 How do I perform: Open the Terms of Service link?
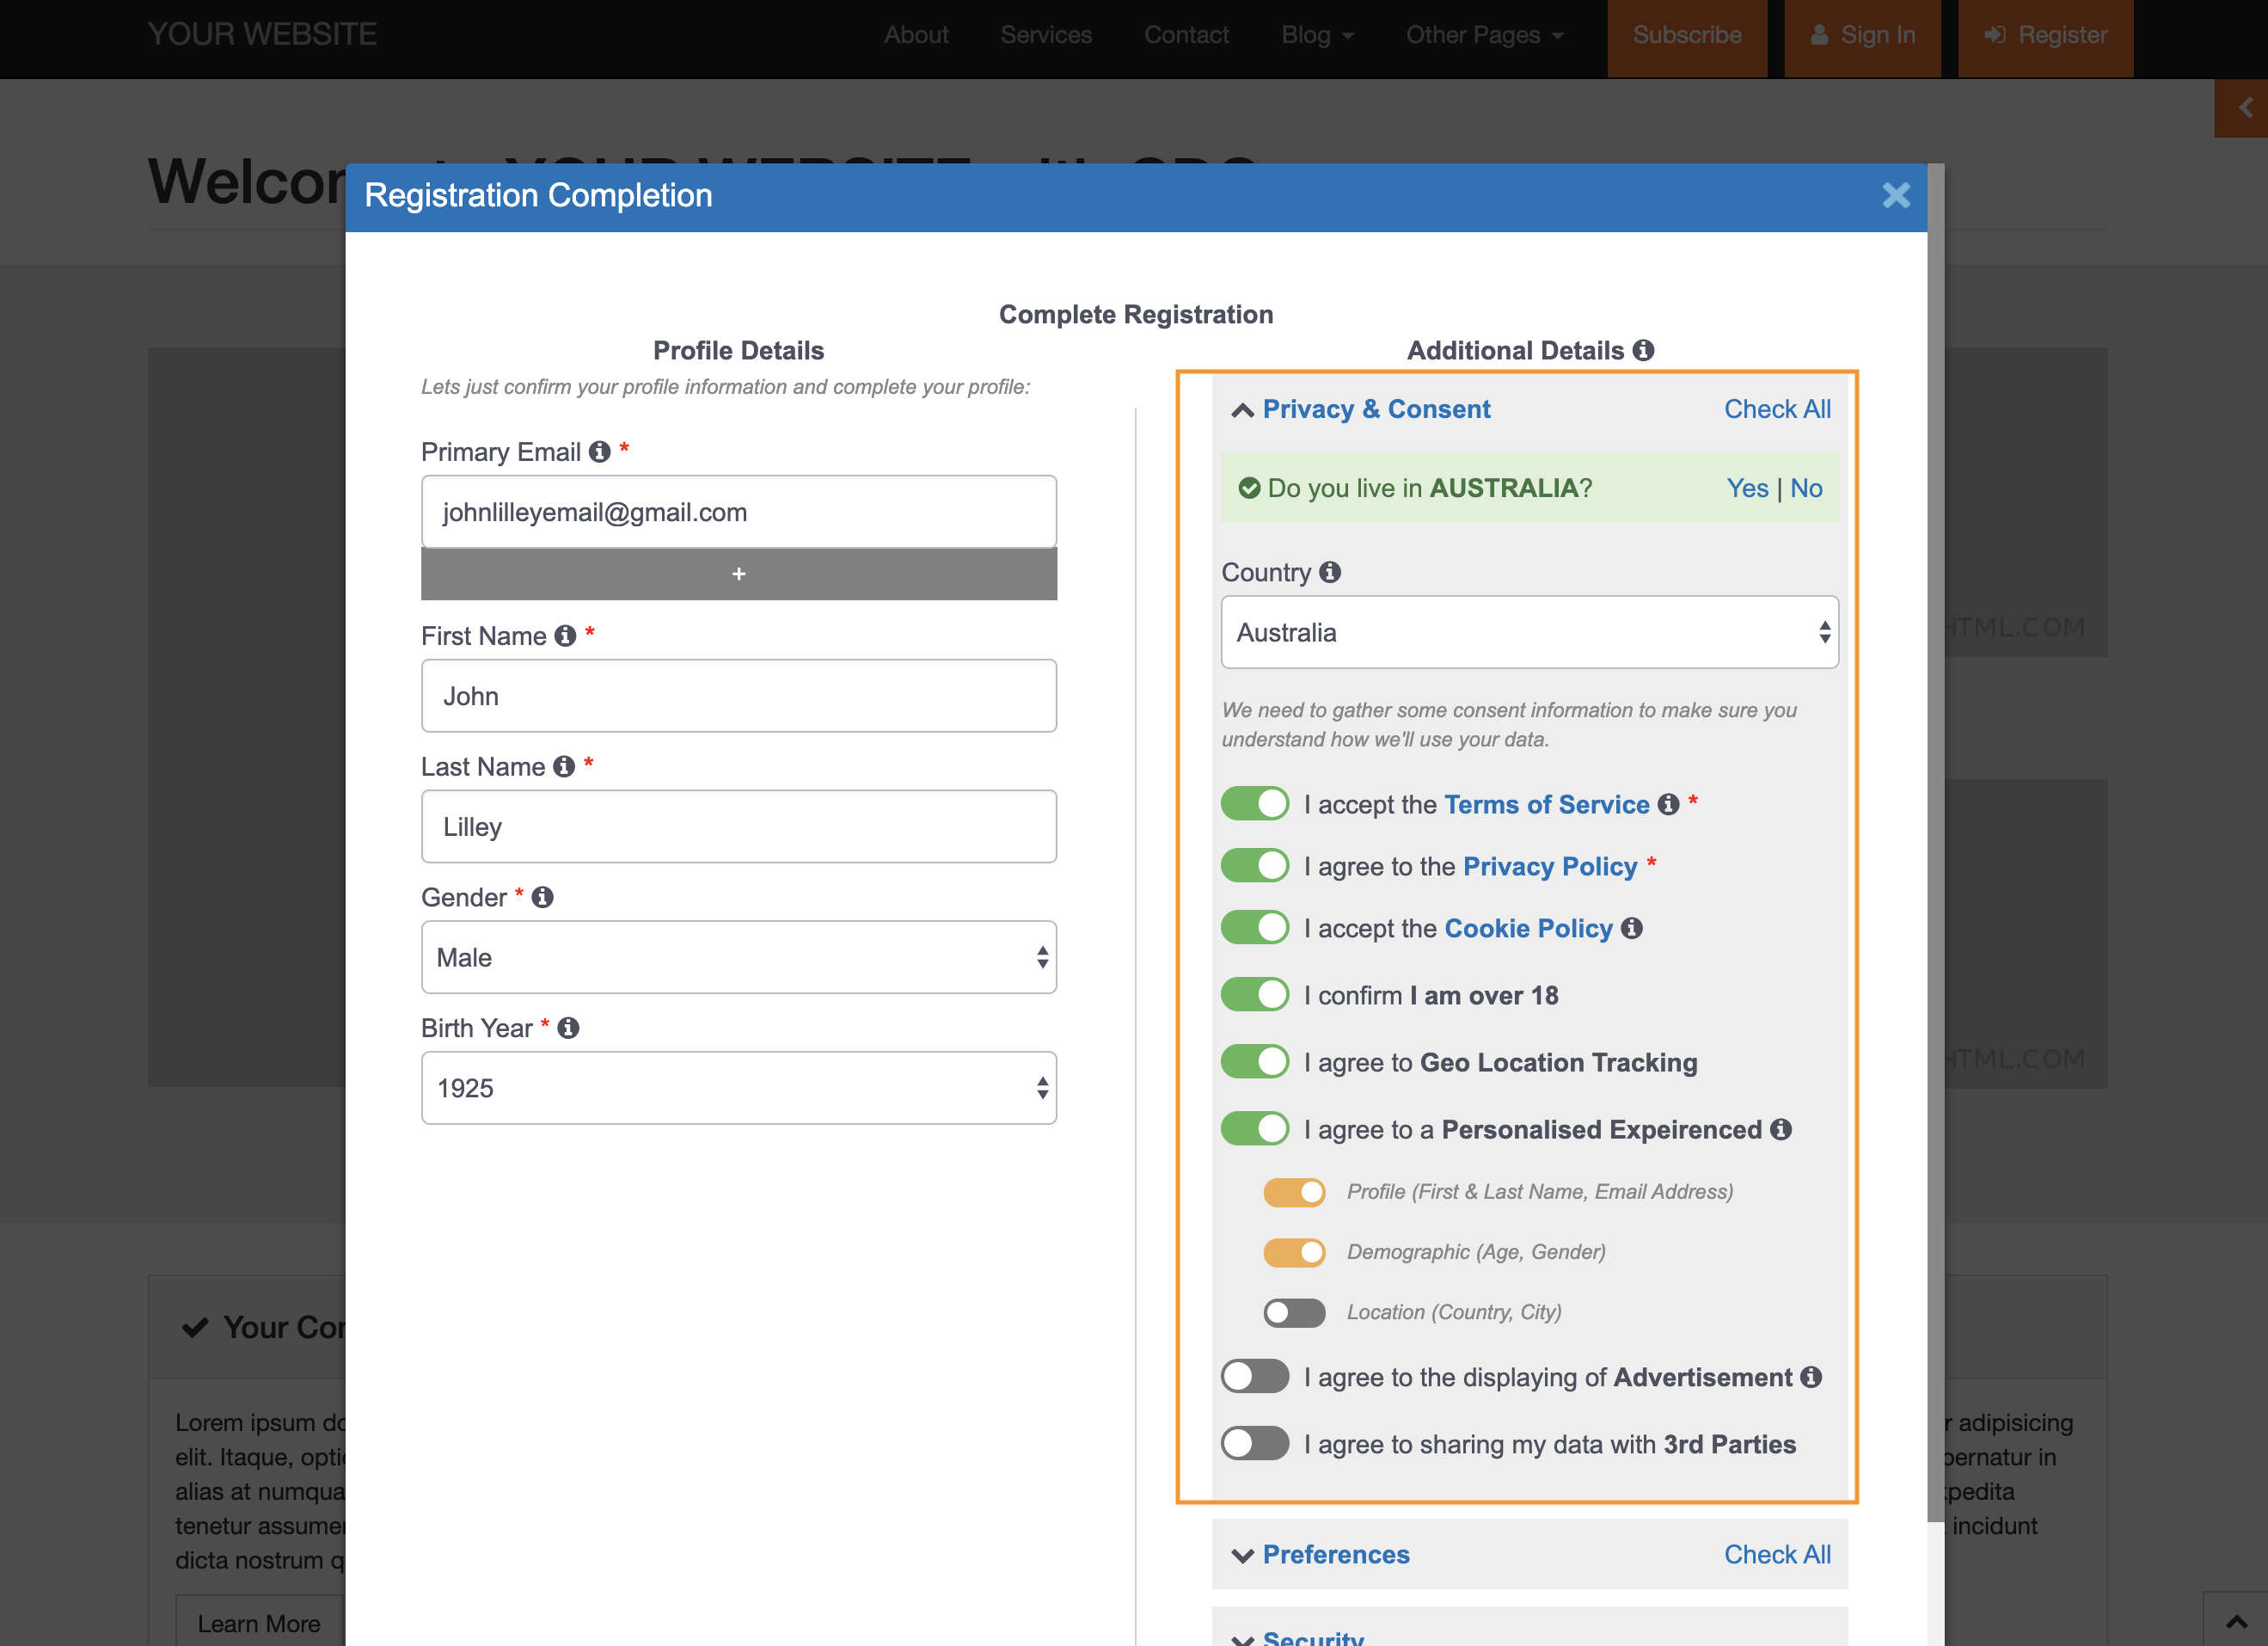1546,804
